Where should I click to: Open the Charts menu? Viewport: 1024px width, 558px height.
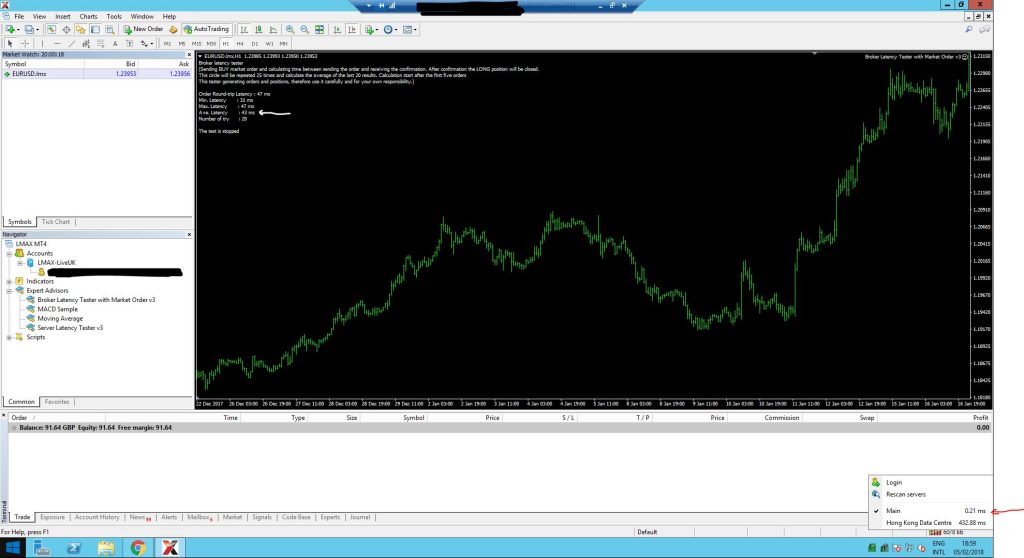point(88,16)
